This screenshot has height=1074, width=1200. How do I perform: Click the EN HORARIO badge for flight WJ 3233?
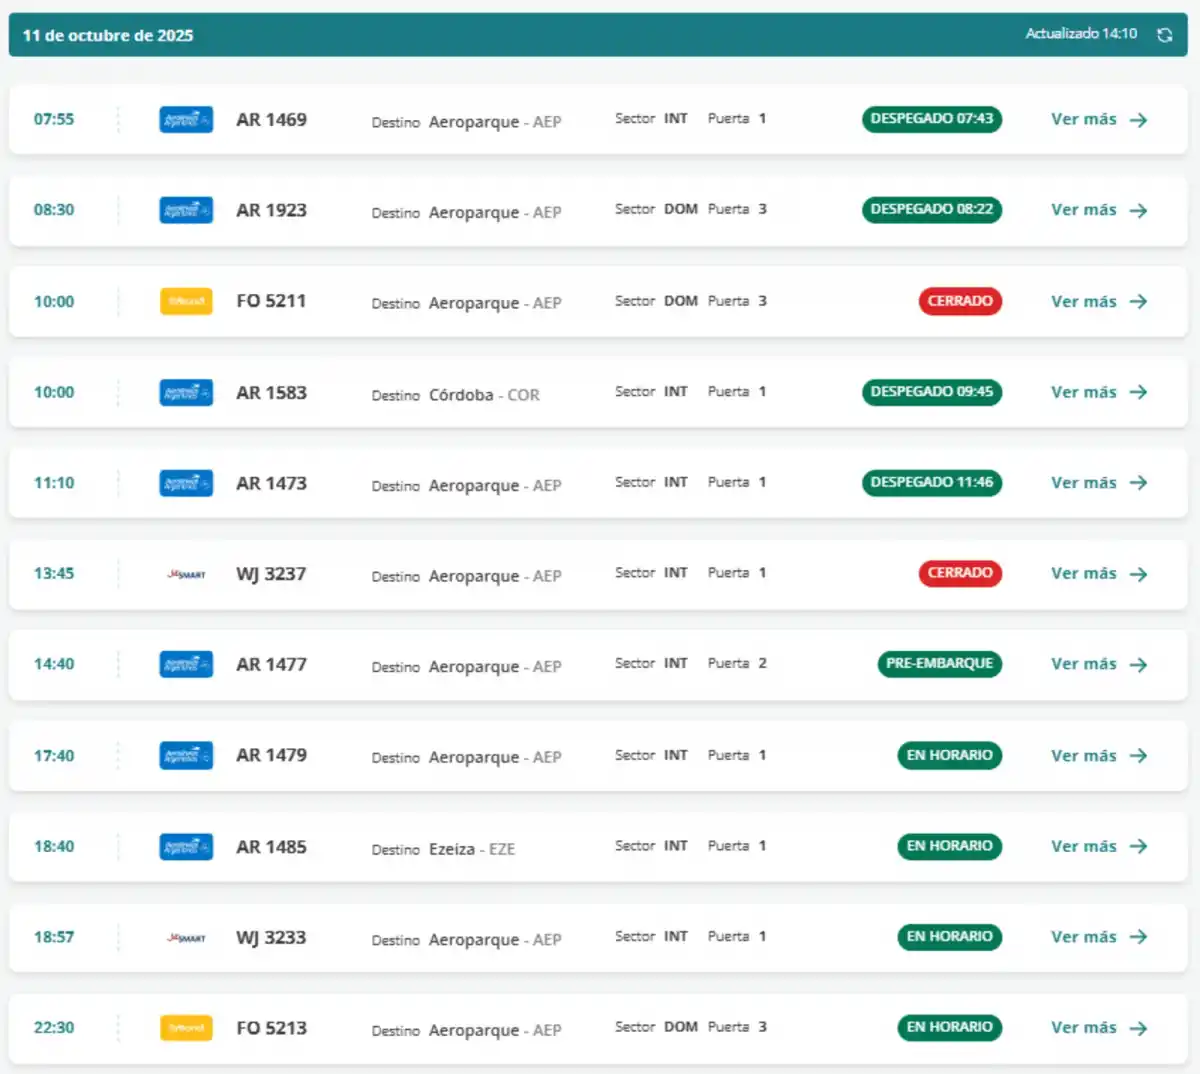pyautogui.click(x=950, y=937)
